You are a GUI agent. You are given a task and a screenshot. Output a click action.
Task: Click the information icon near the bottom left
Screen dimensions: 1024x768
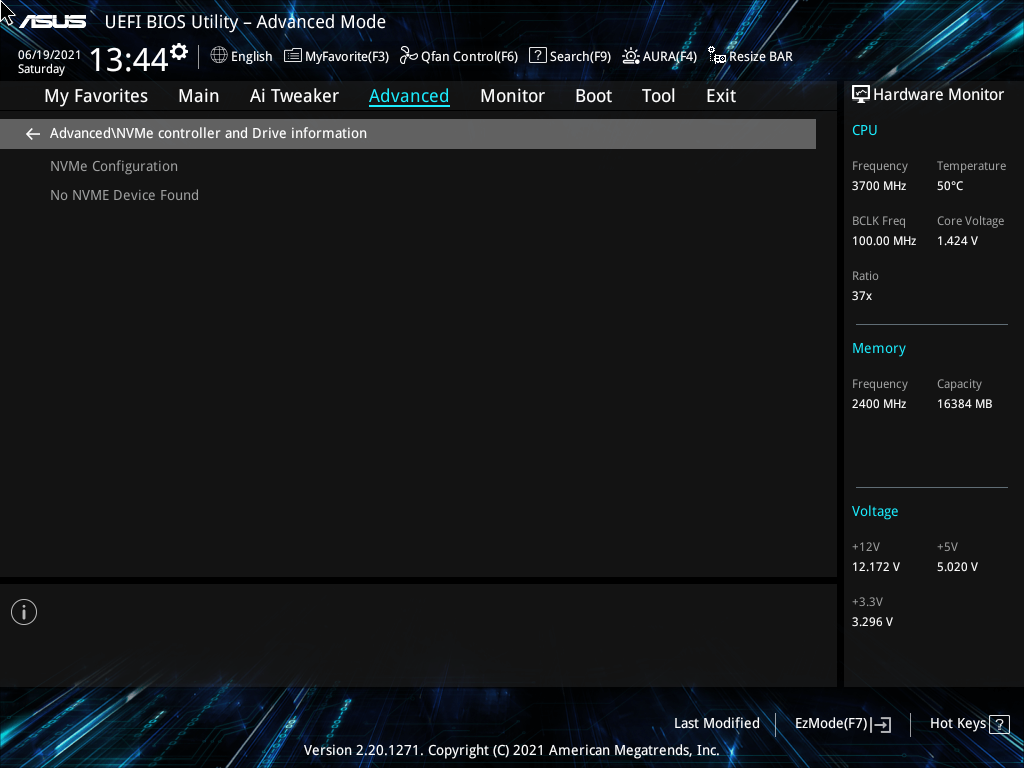tap(23, 611)
